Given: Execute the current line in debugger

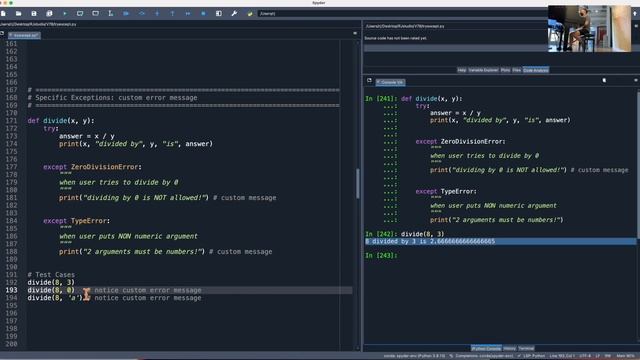Looking at the screenshot, I should point(142,13).
